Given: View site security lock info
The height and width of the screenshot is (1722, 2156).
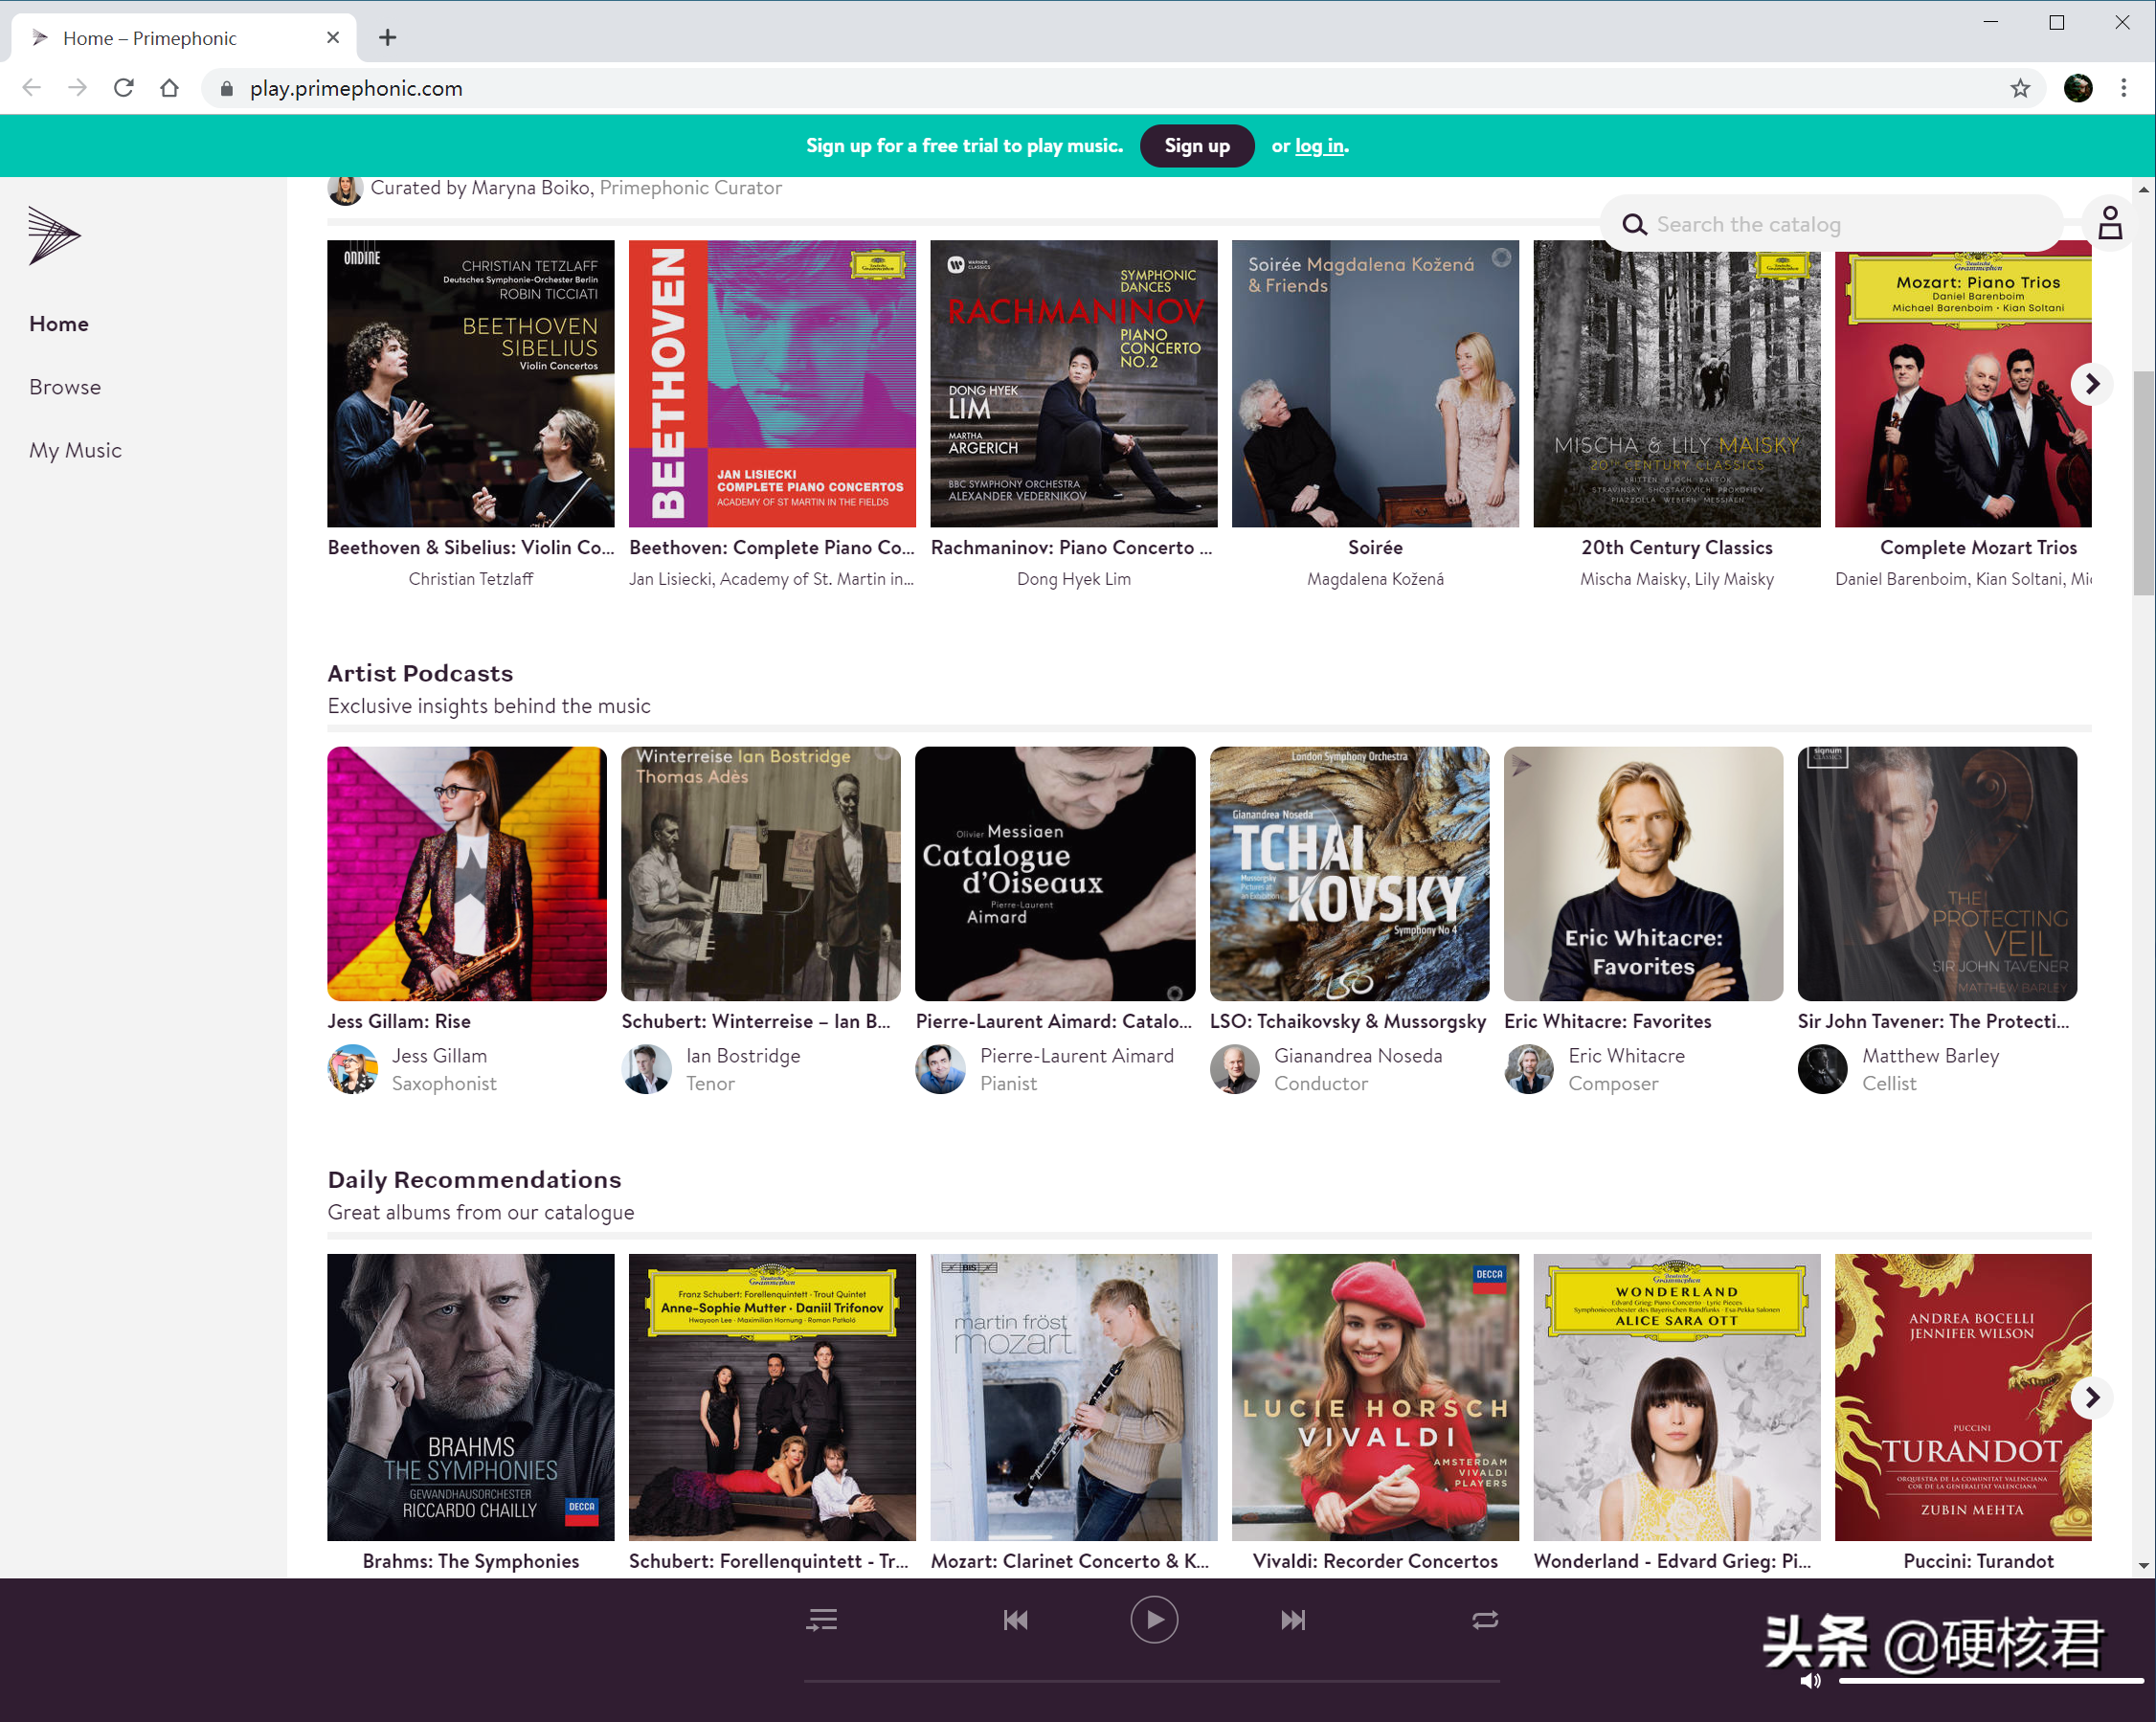Looking at the screenshot, I should point(226,89).
